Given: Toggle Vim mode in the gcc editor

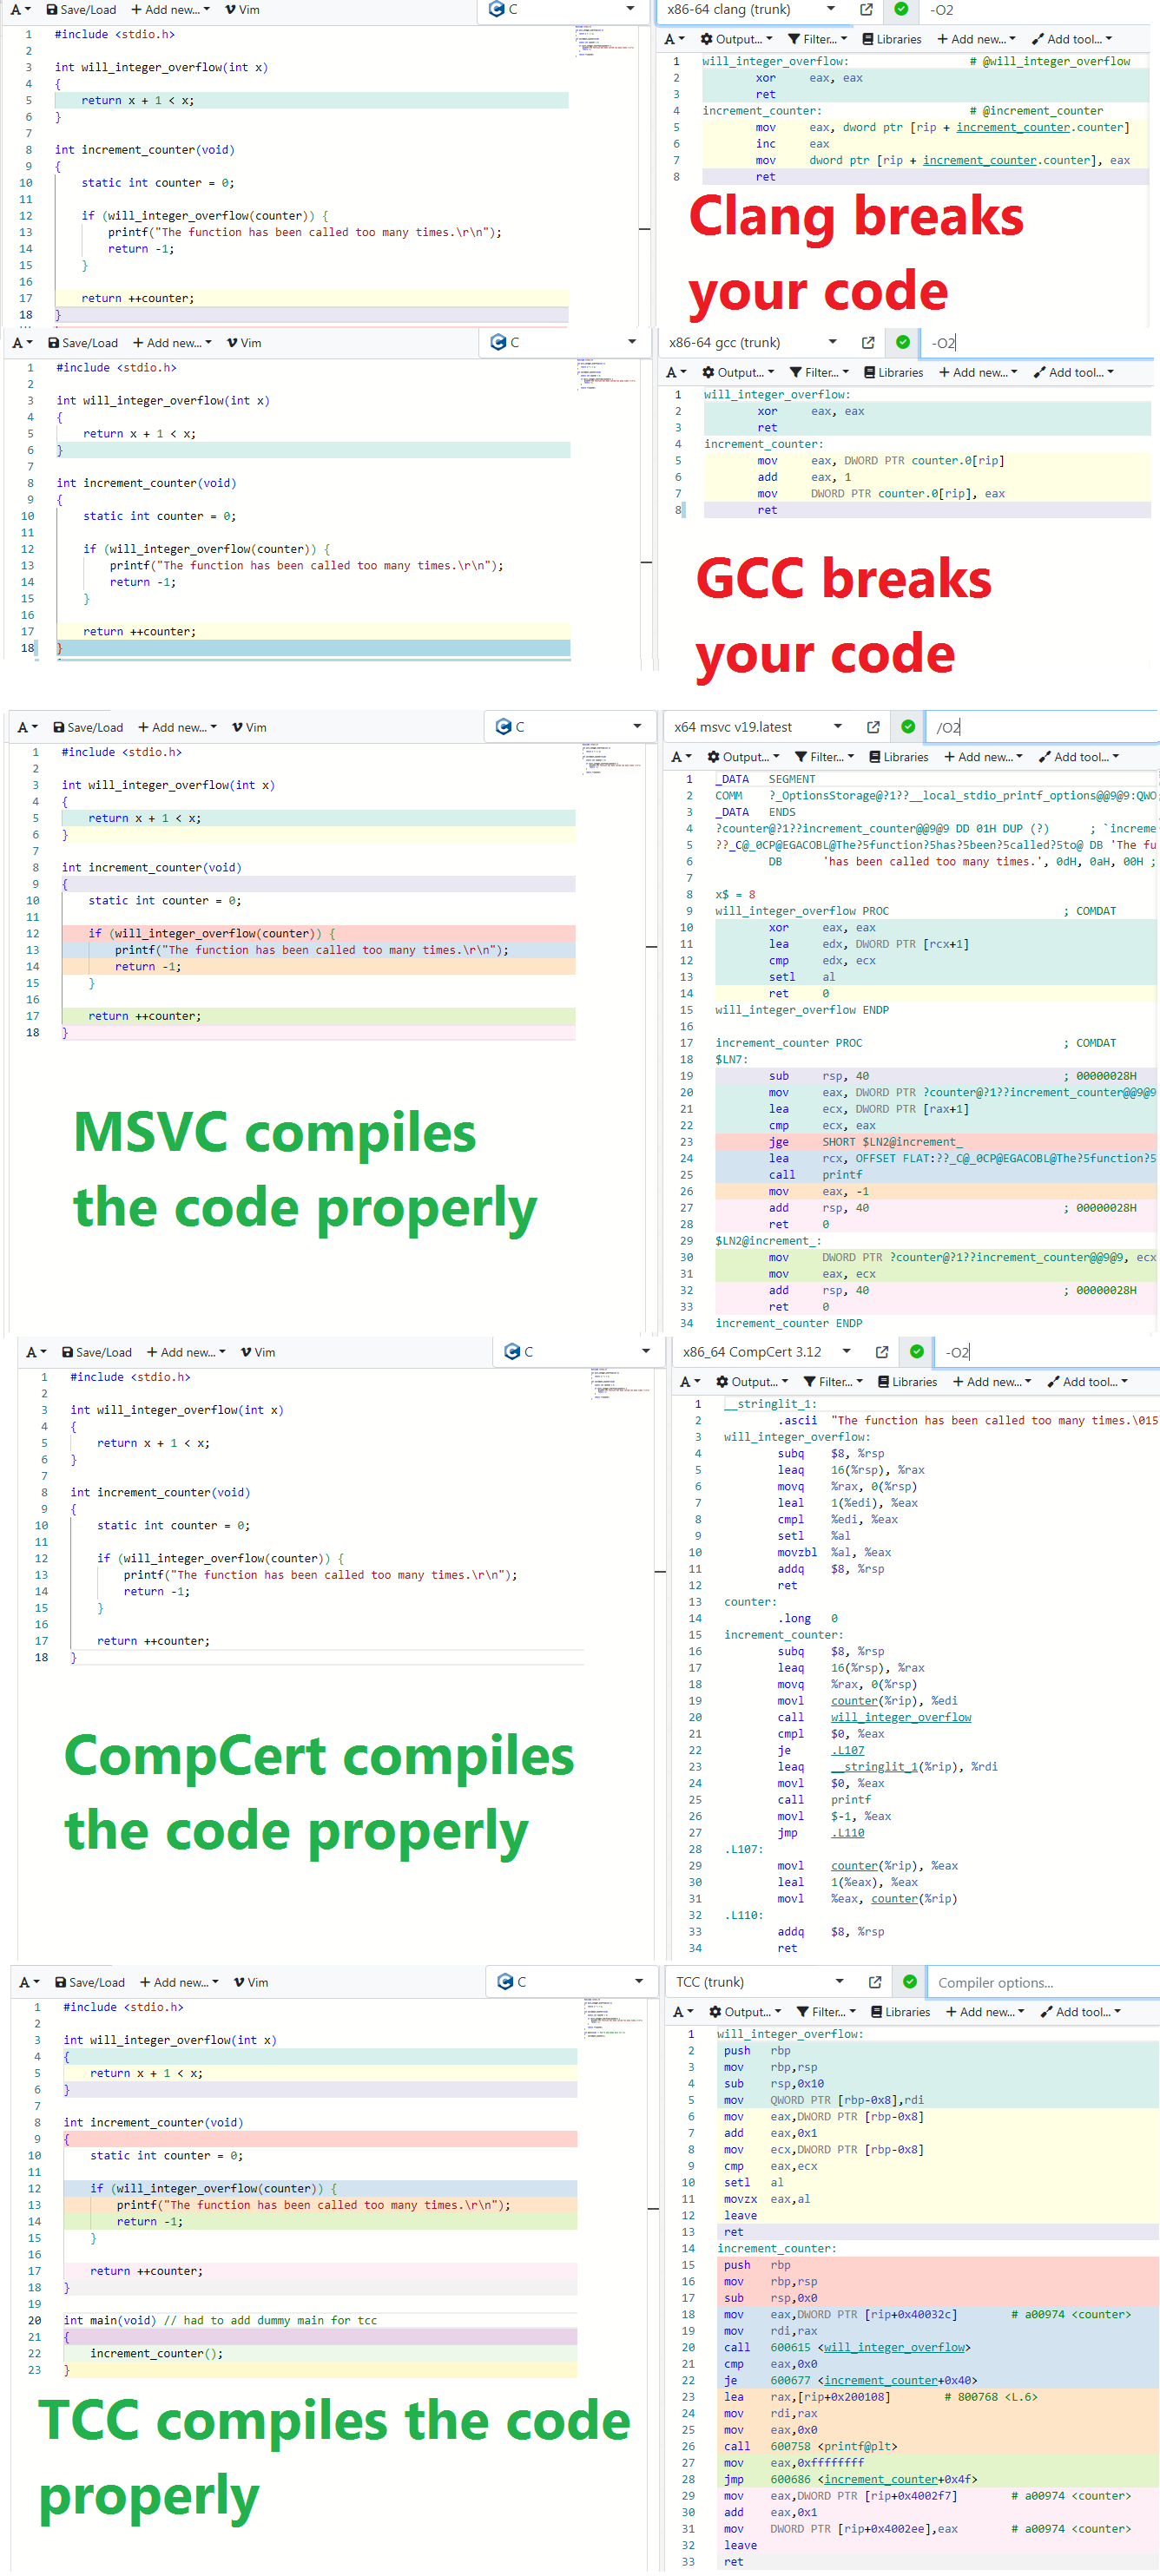Looking at the screenshot, I should point(244,343).
